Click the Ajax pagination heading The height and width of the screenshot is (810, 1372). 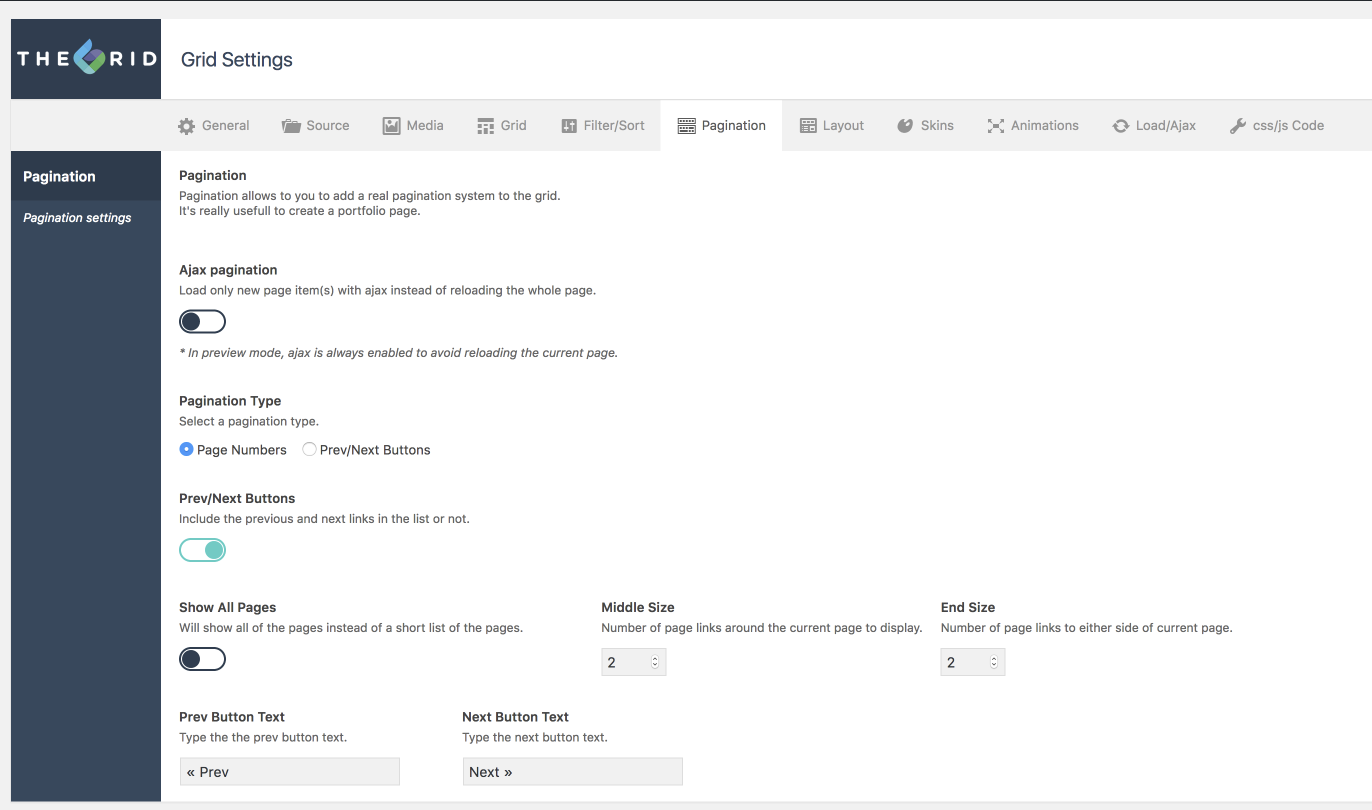228,270
